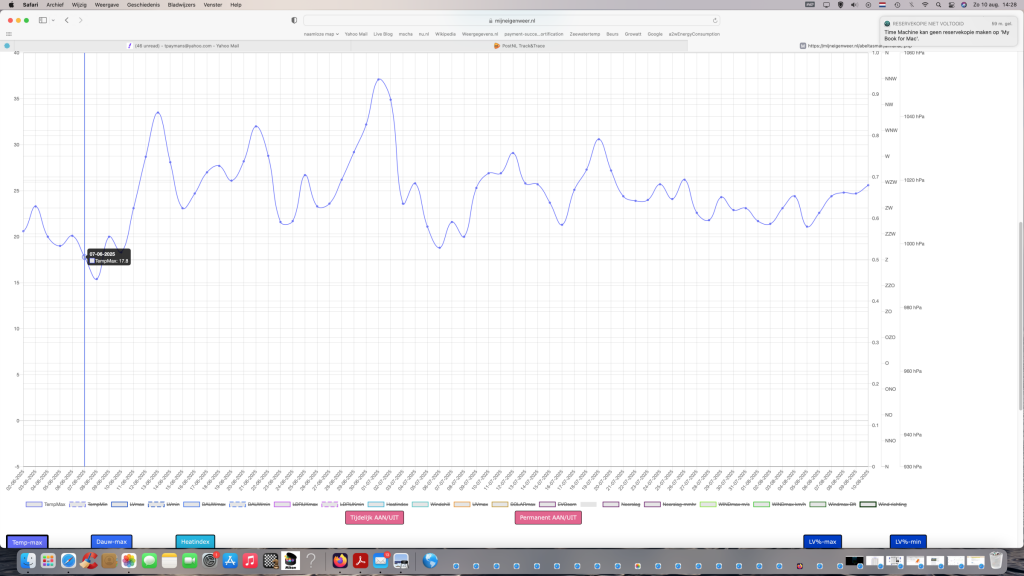Switch to the PostNL Track&Trace tab
This screenshot has height=576, width=1024.
coord(519,46)
